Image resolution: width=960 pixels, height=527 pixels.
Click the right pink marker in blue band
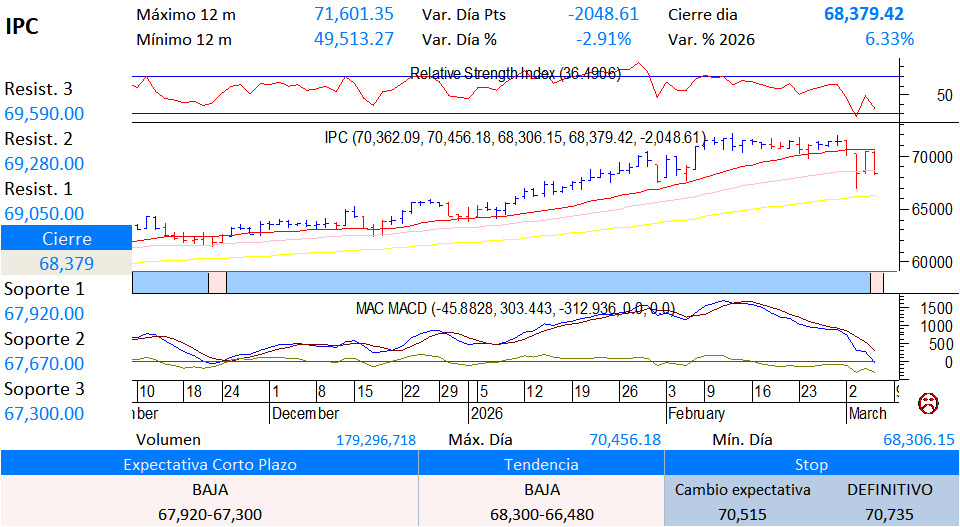877,282
